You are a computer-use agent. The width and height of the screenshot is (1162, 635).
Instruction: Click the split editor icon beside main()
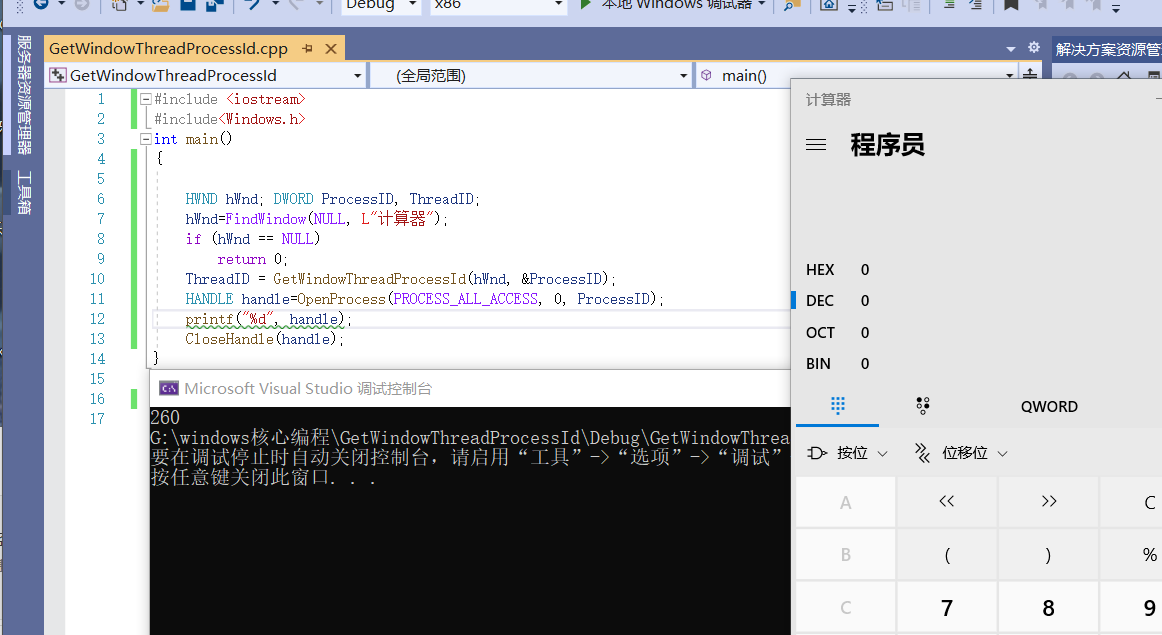pos(1030,75)
